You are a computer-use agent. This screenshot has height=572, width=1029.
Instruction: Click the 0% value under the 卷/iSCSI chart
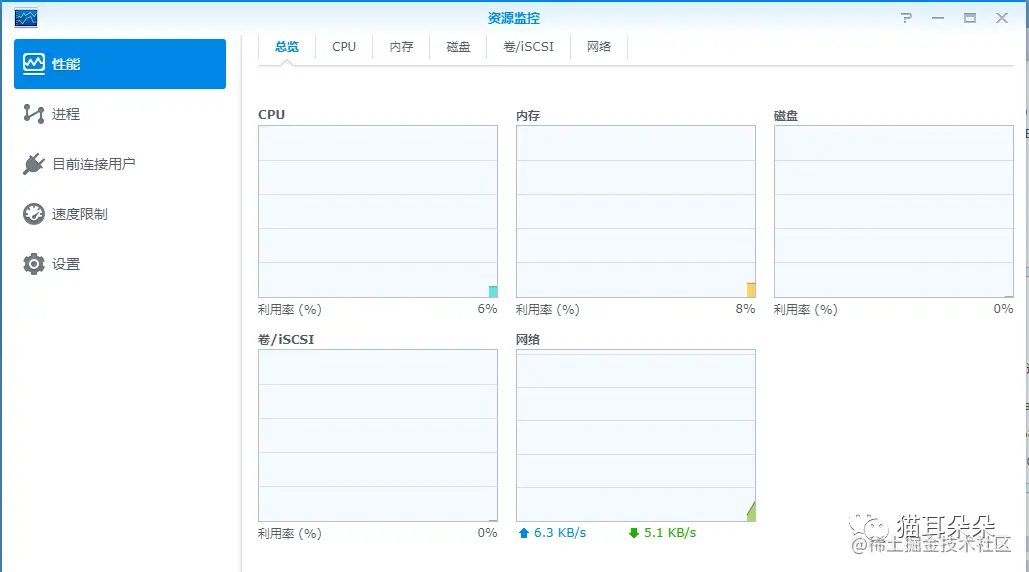click(487, 533)
